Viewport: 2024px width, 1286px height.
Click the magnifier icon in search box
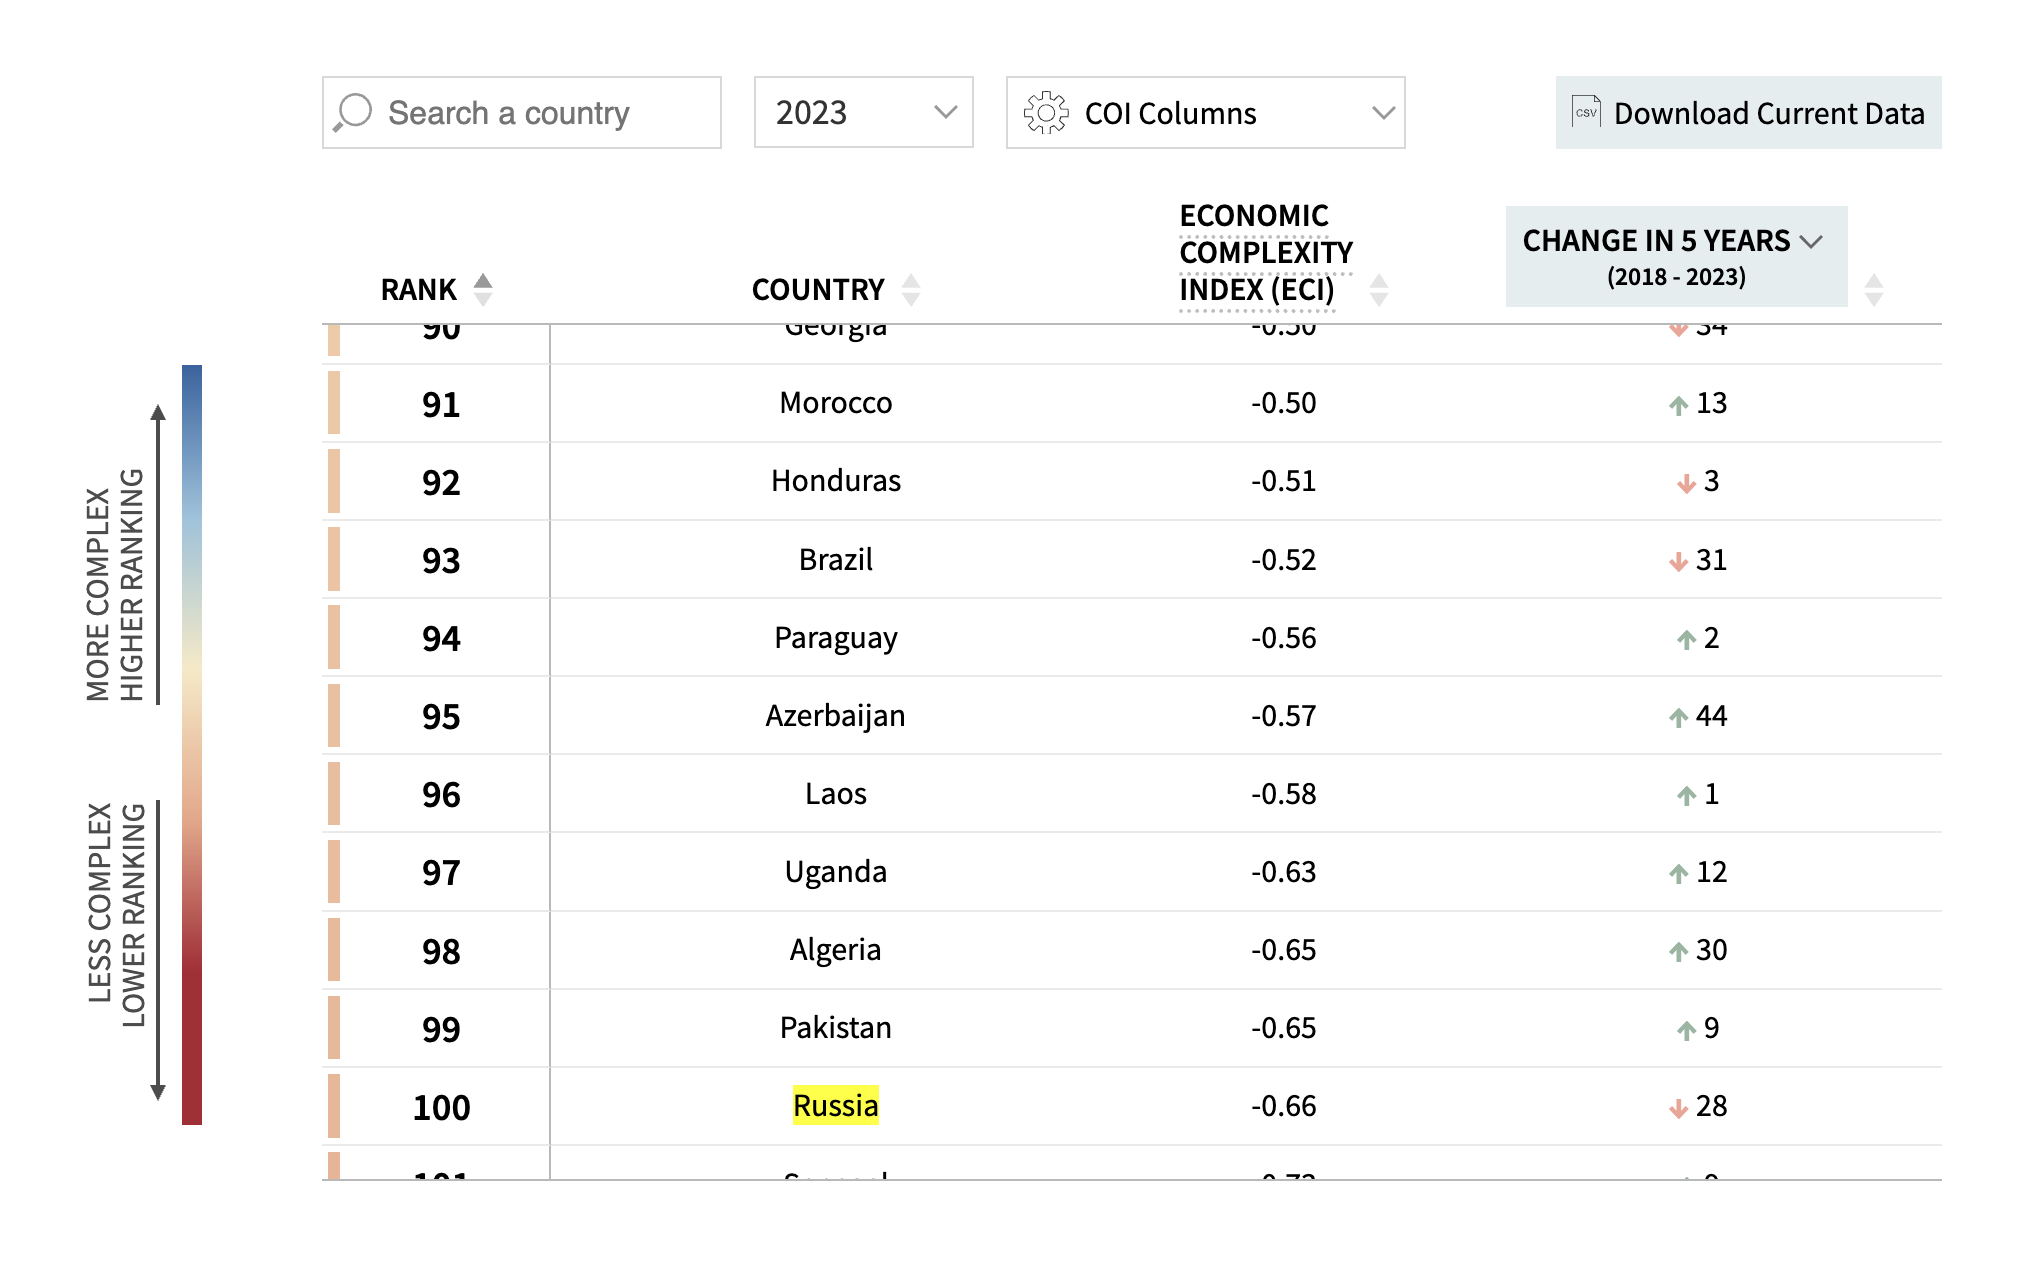click(353, 112)
